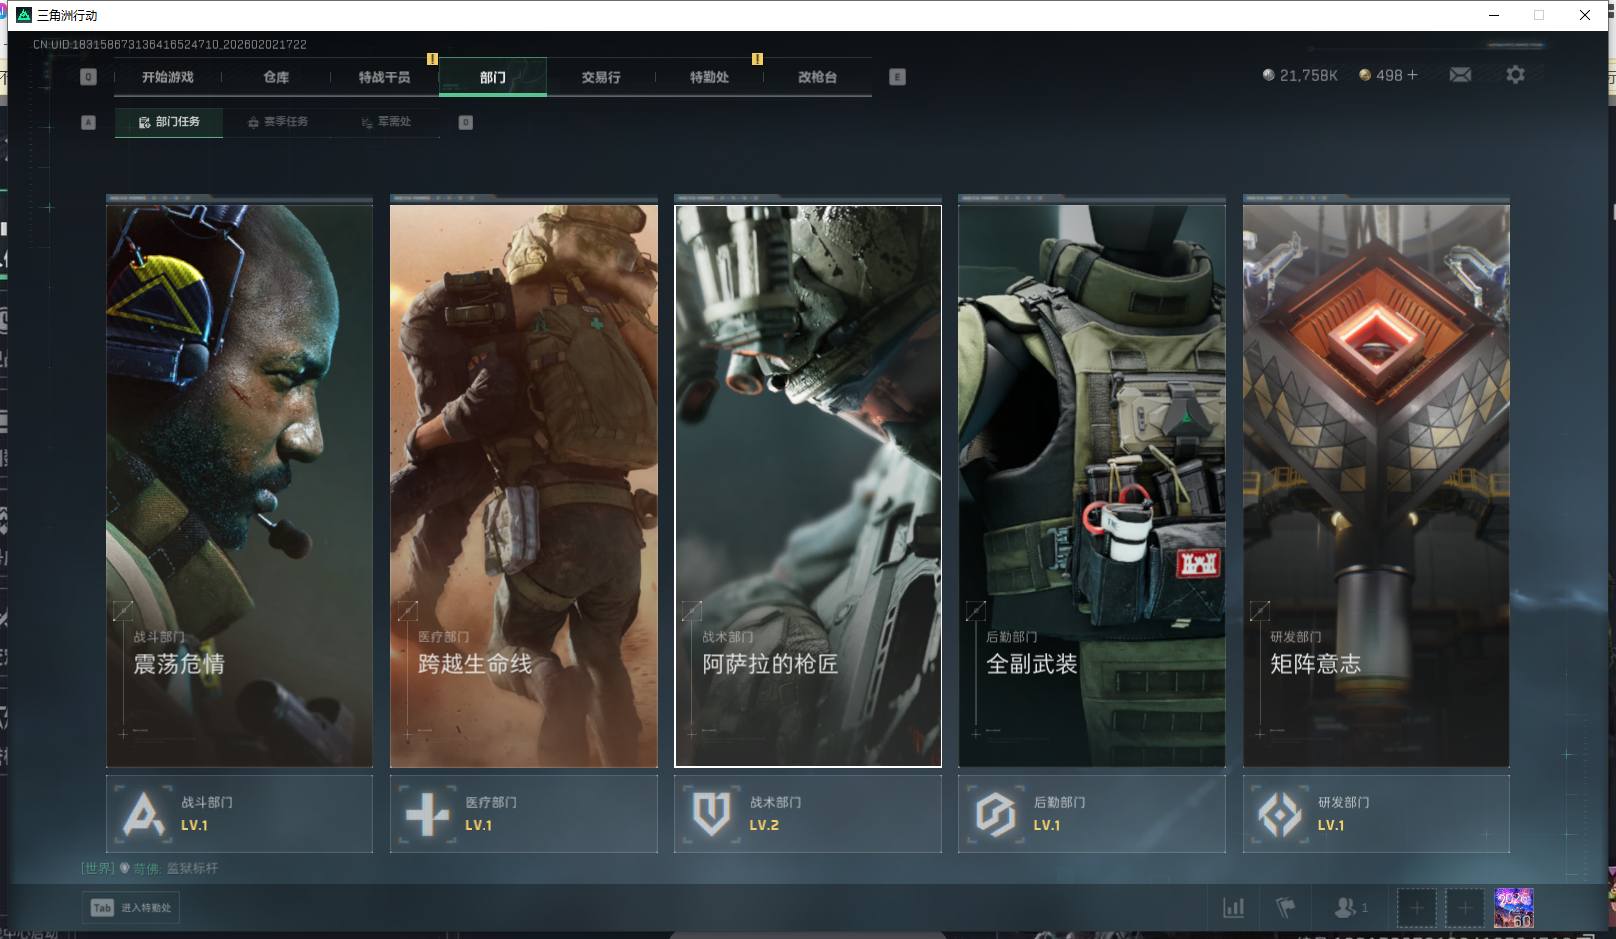Screen dimensions: 1616x939
Task: Open the mail envelope icon
Action: (x=1460, y=75)
